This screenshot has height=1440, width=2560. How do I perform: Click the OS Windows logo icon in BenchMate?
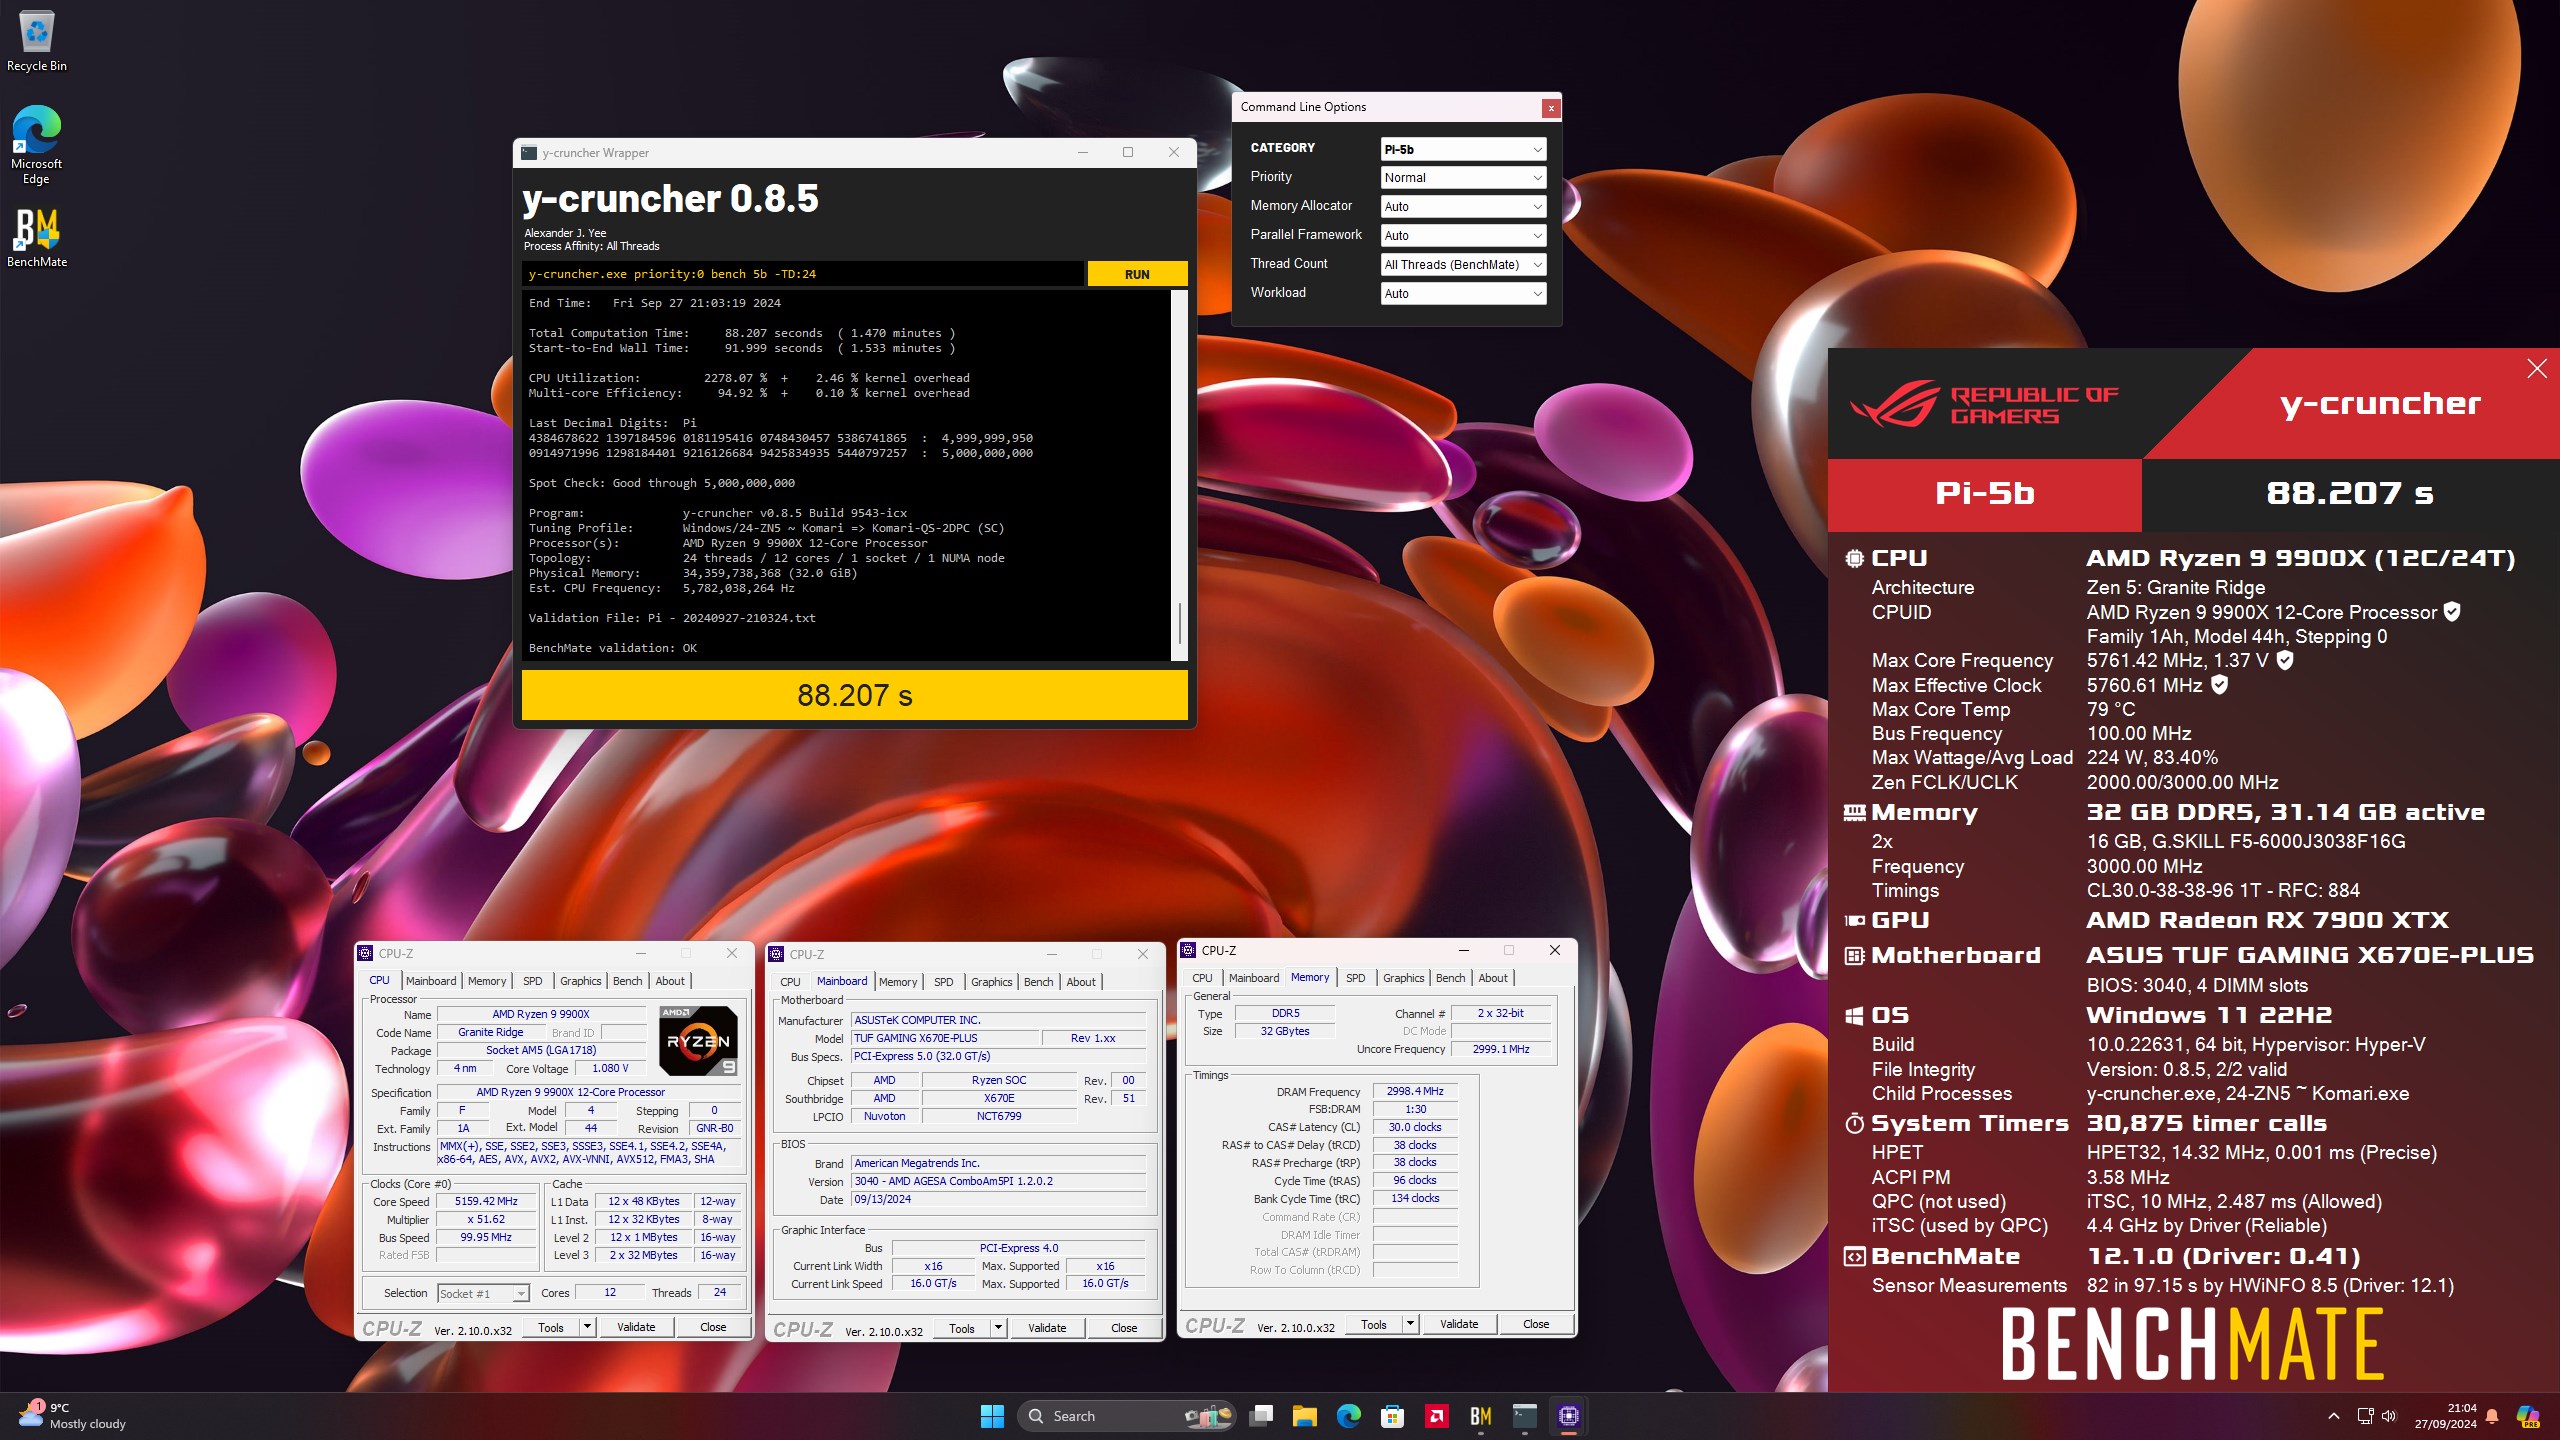pyautogui.click(x=1854, y=1016)
